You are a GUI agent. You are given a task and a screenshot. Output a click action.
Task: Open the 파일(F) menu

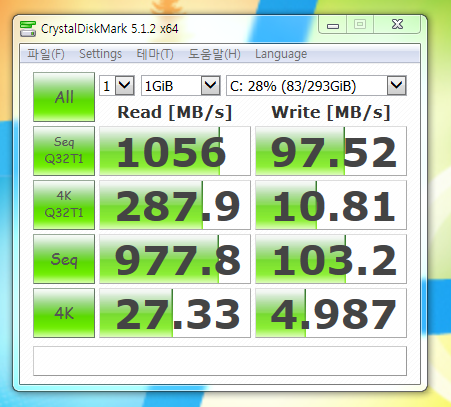pos(46,54)
